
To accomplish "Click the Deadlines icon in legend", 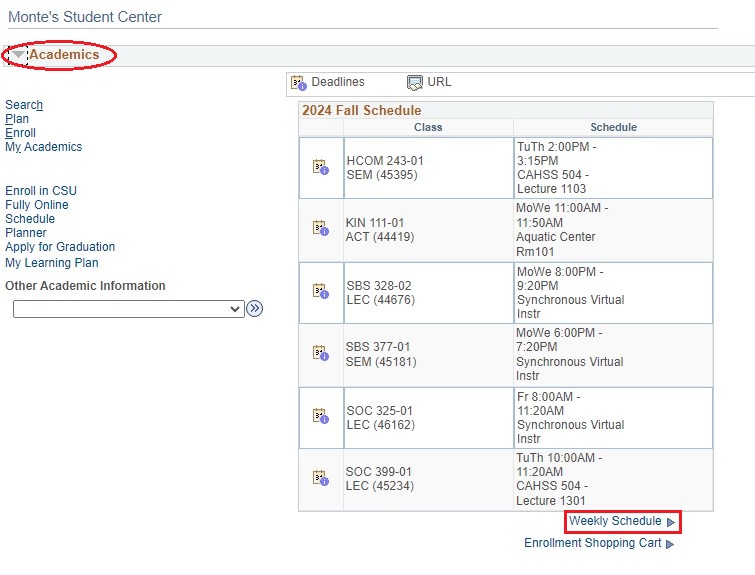I will pyautogui.click(x=298, y=83).
